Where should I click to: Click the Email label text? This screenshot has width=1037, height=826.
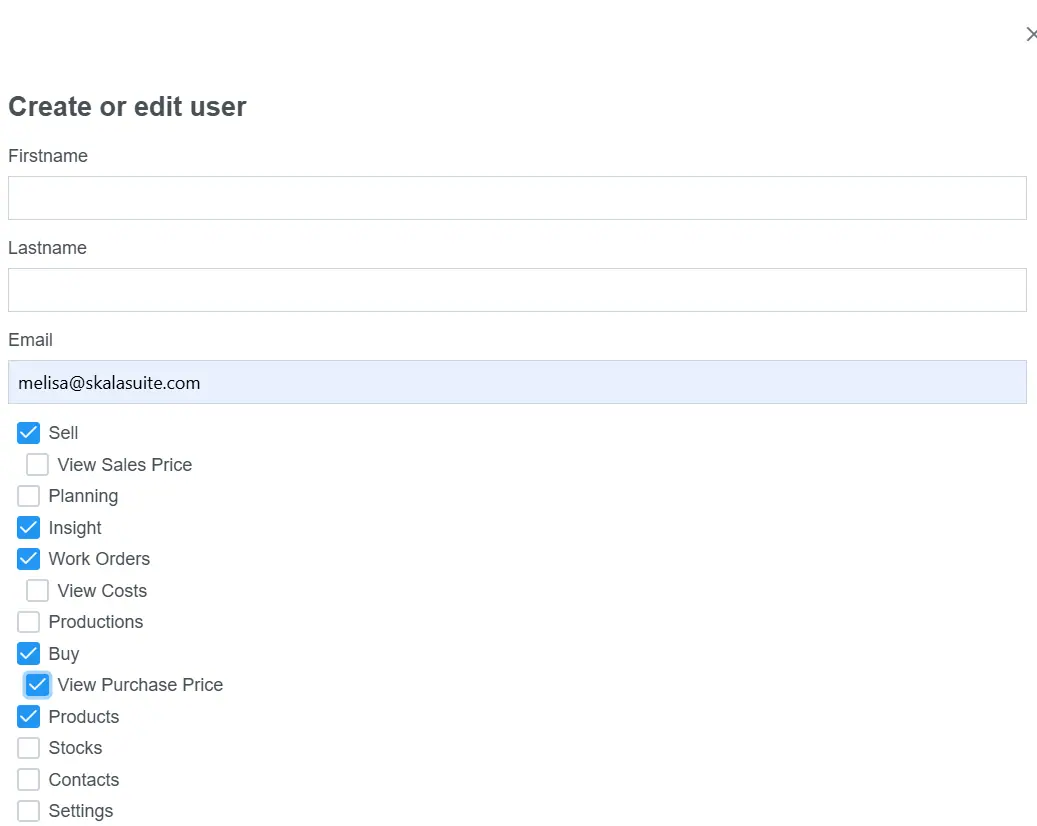point(30,340)
